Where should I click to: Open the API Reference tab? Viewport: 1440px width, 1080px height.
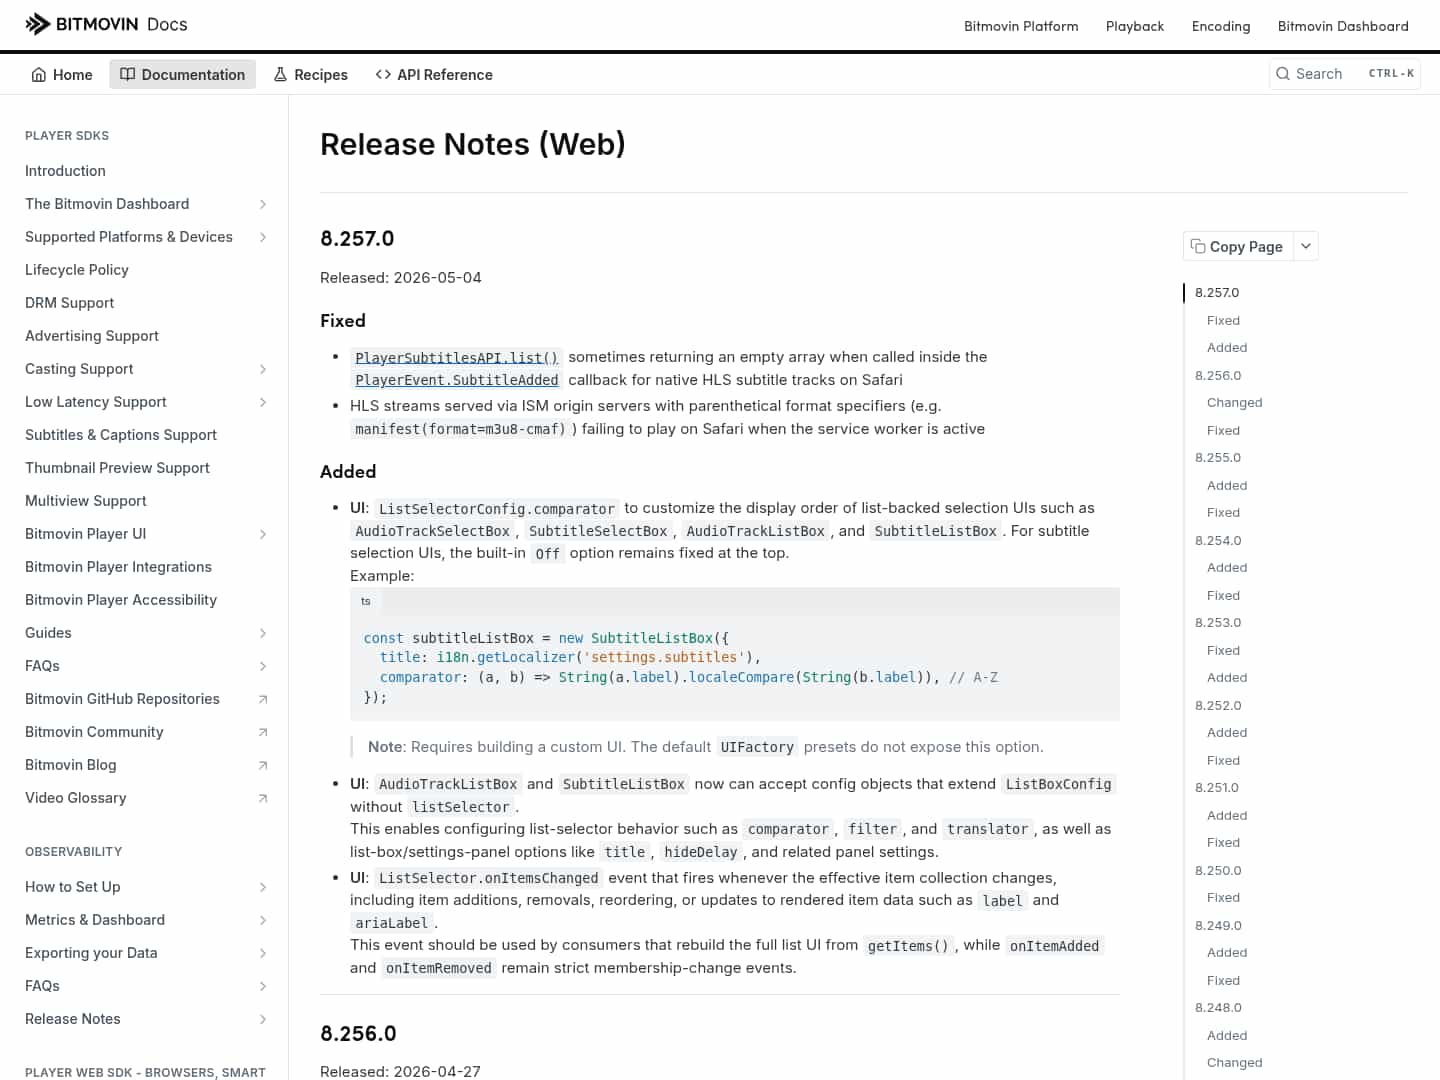point(434,74)
